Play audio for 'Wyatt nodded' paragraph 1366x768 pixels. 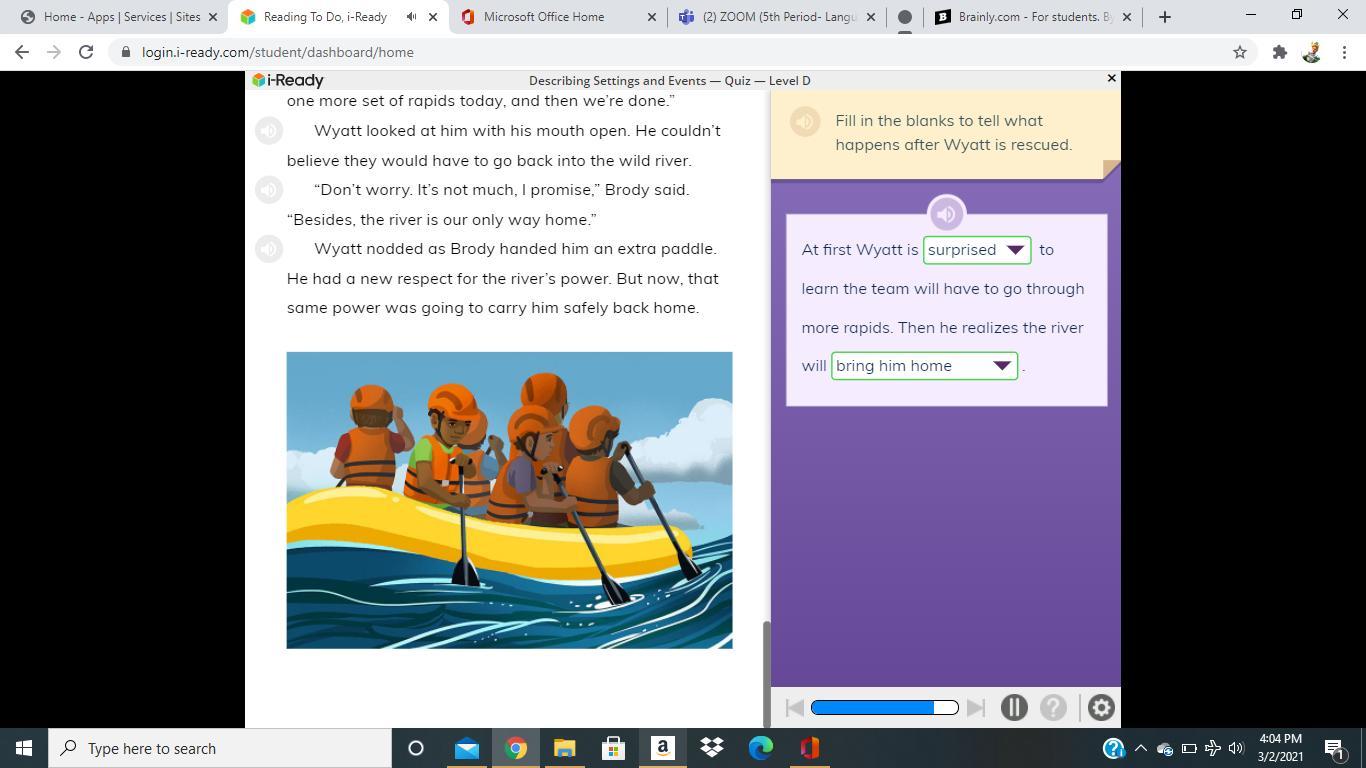pyautogui.click(x=269, y=249)
